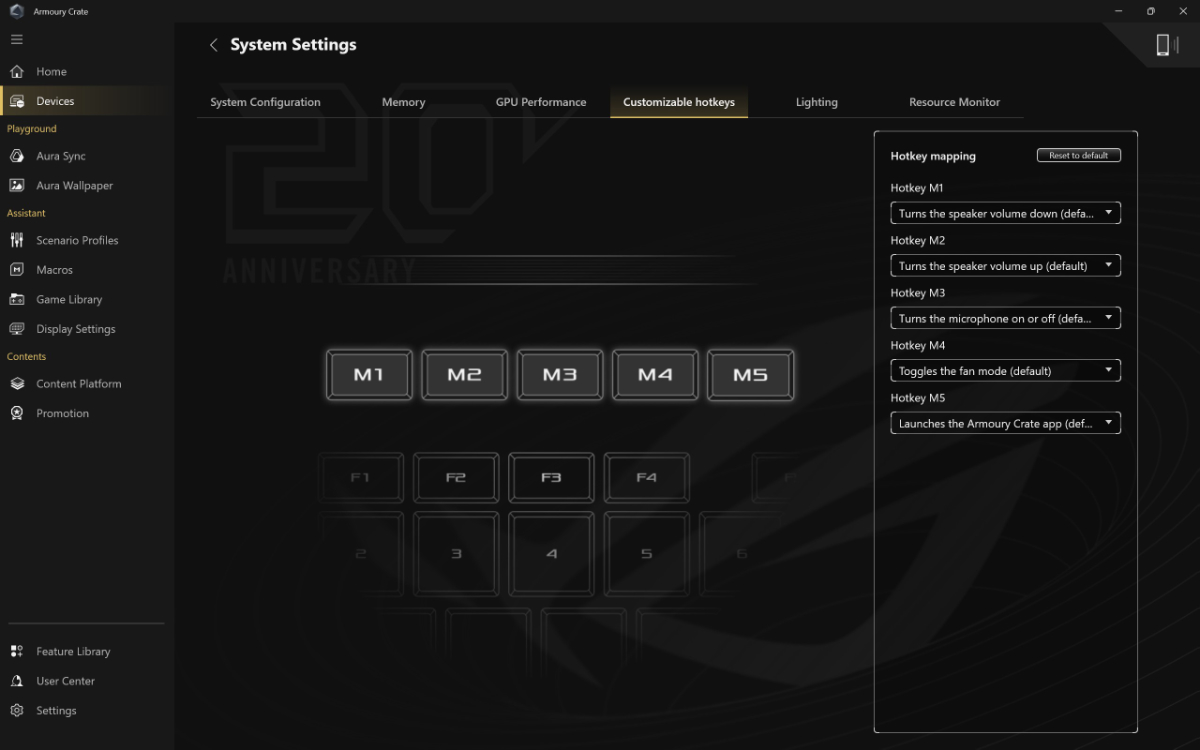This screenshot has width=1200, height=750.
Task: Open the Hotkey M2 function dropdown
Action: (x=1005, y=266)
